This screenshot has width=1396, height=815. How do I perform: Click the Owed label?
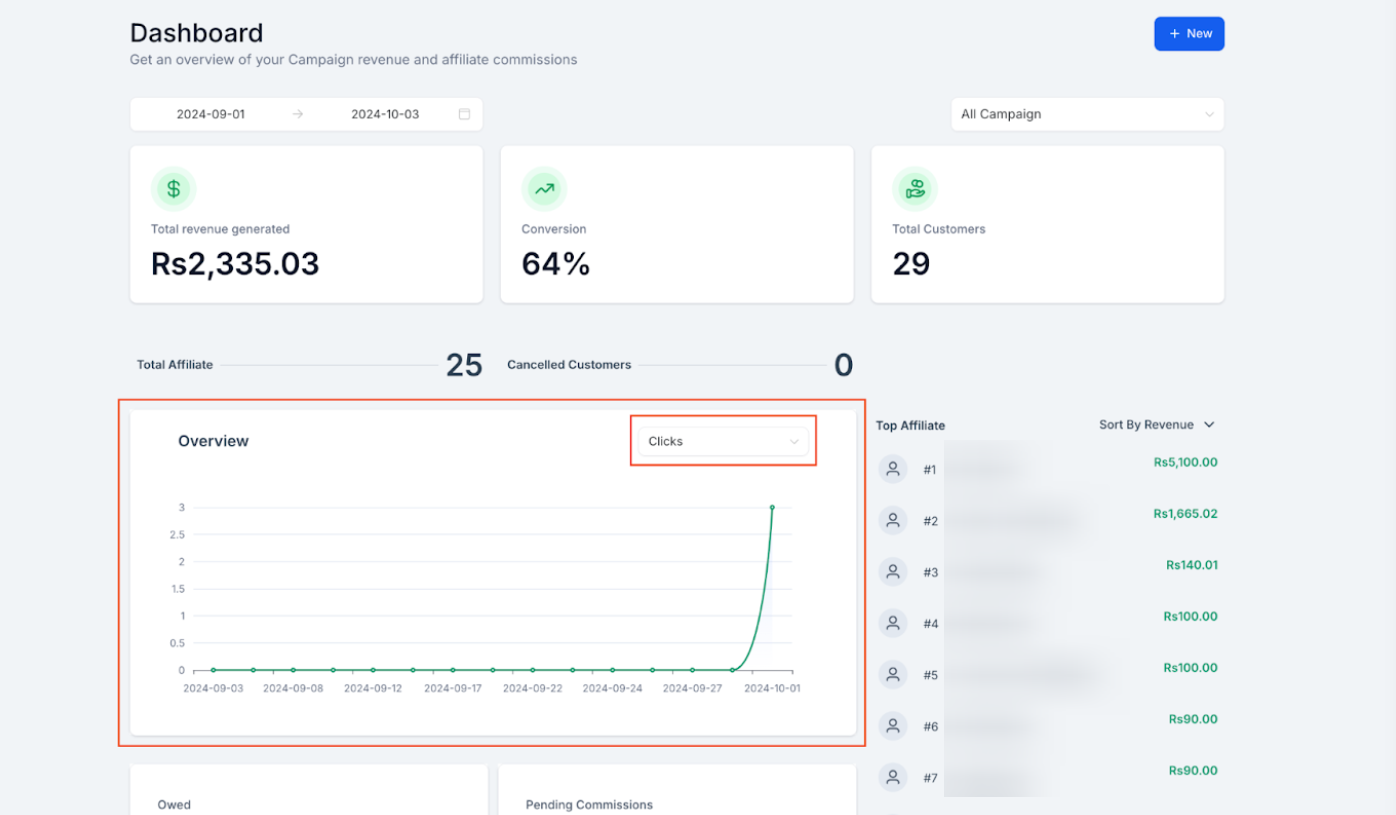[x=174, y=805]
